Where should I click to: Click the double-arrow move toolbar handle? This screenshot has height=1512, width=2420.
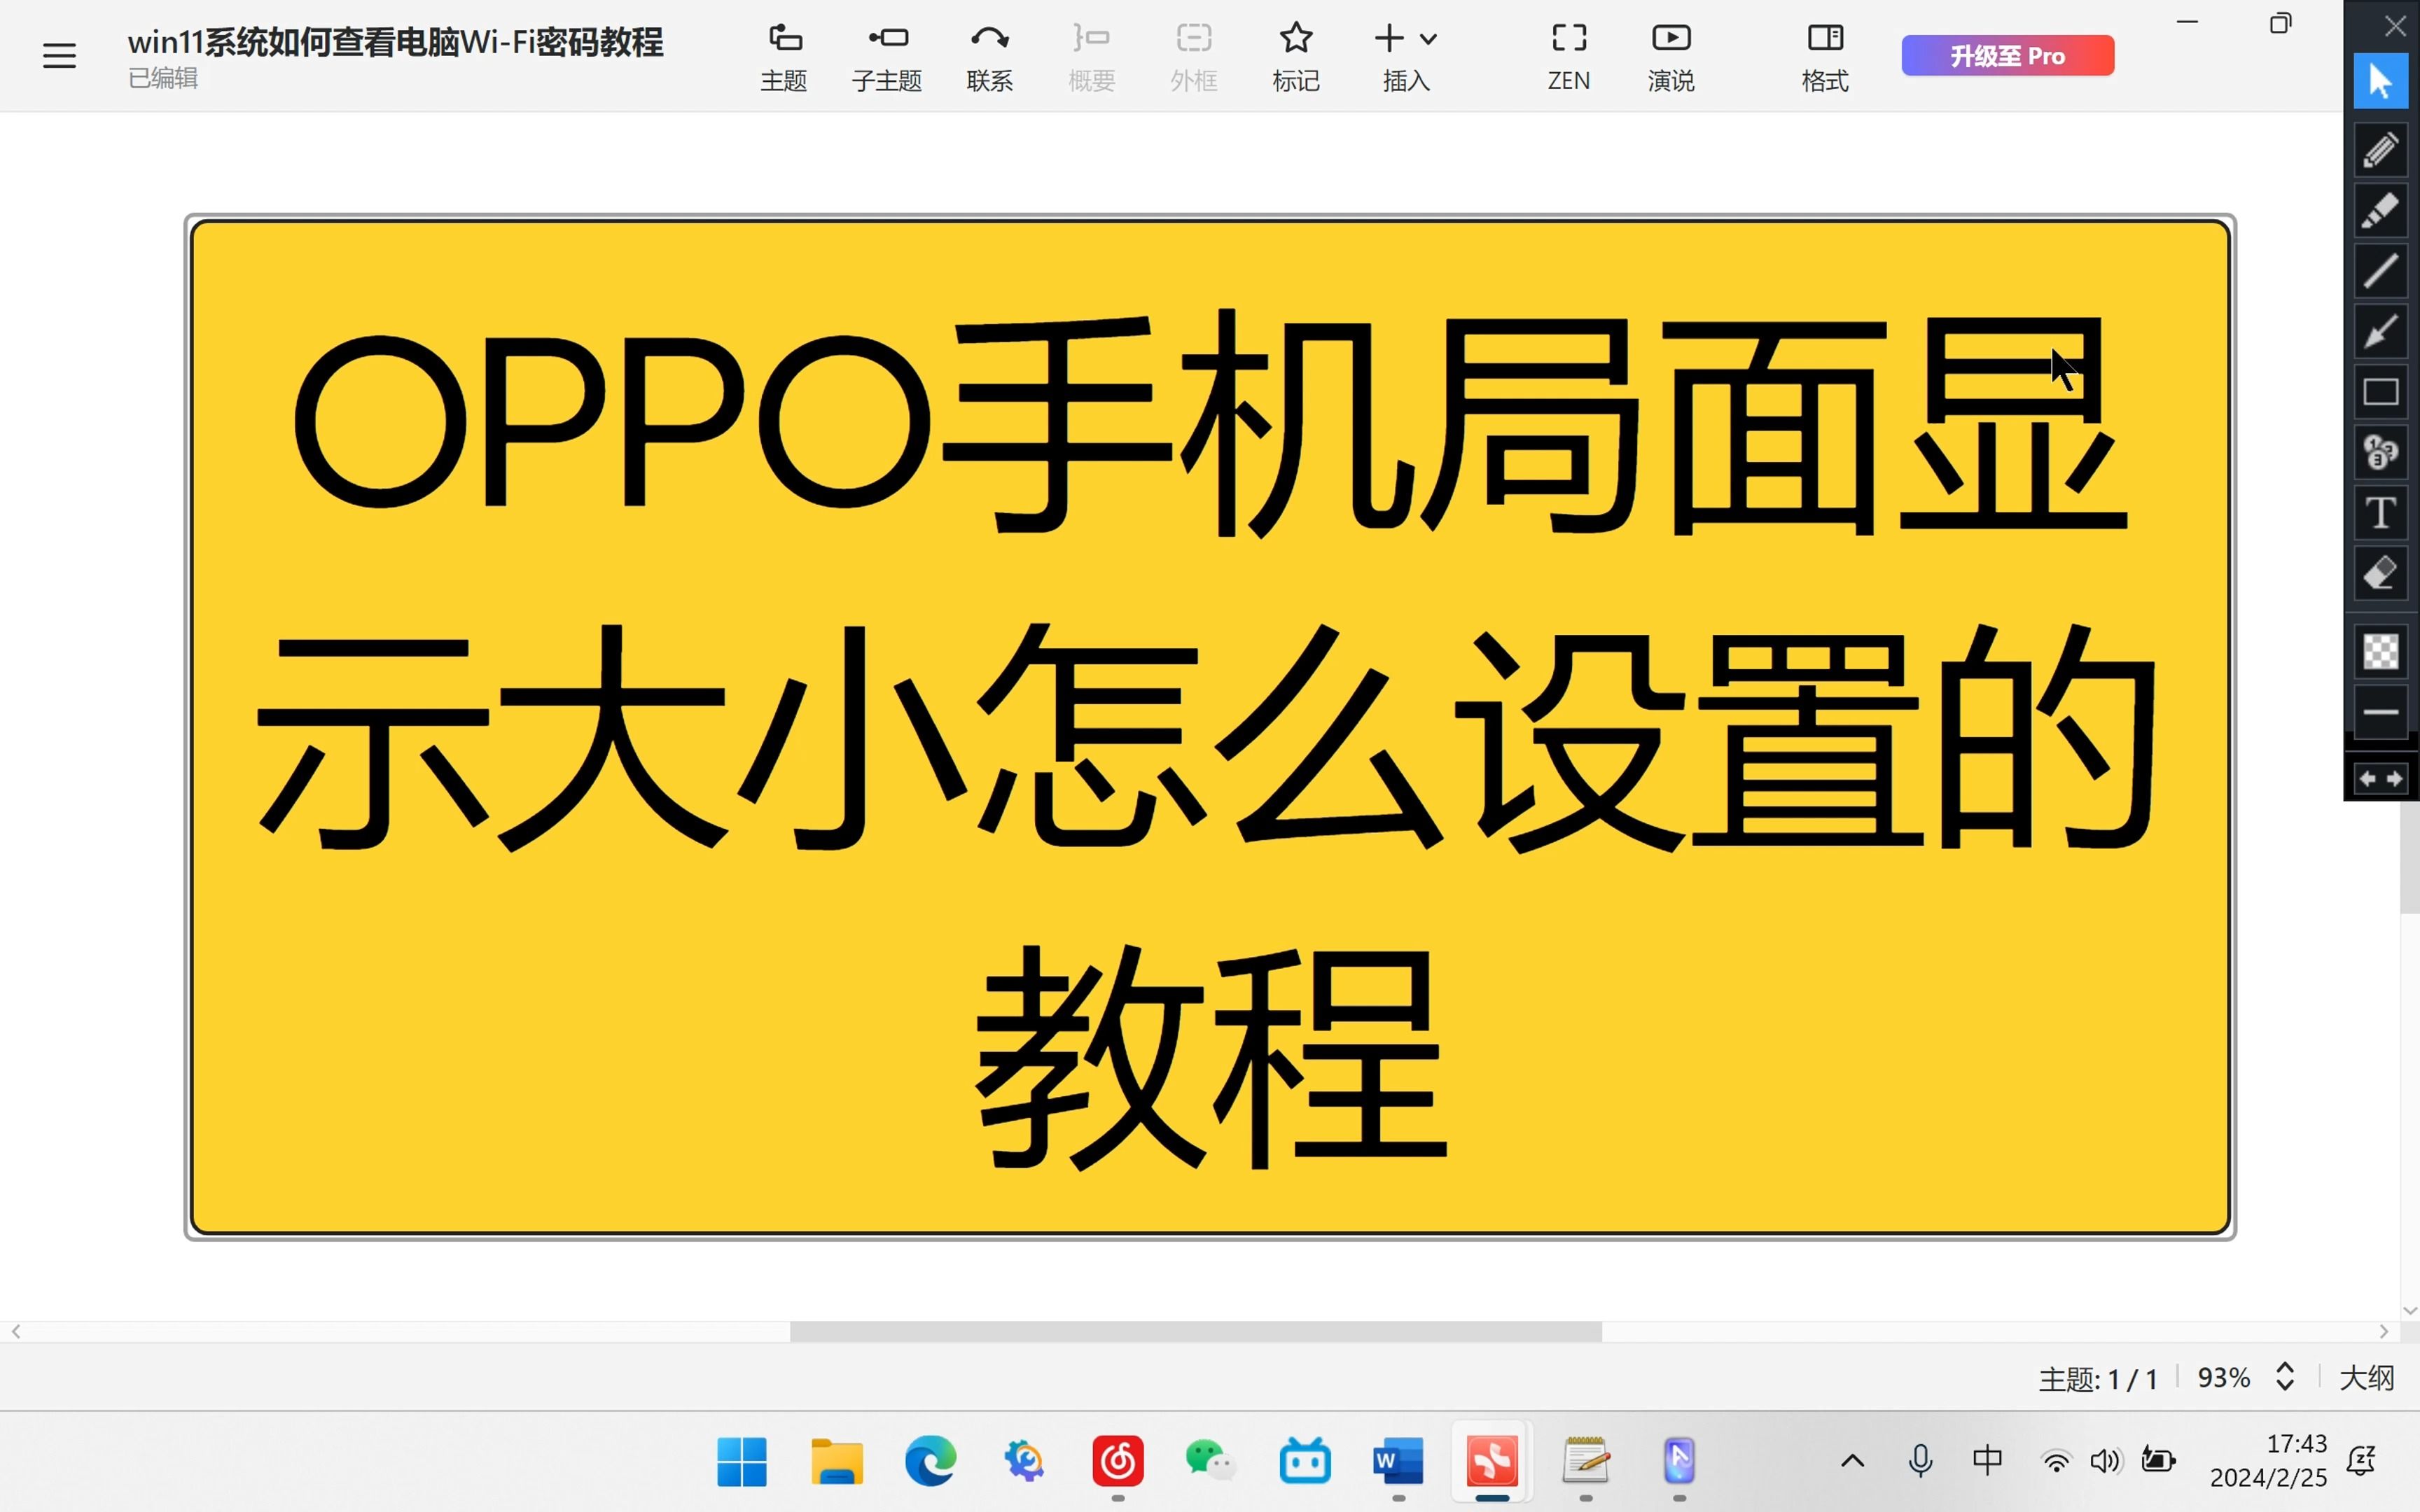(x=2380, y=779)
